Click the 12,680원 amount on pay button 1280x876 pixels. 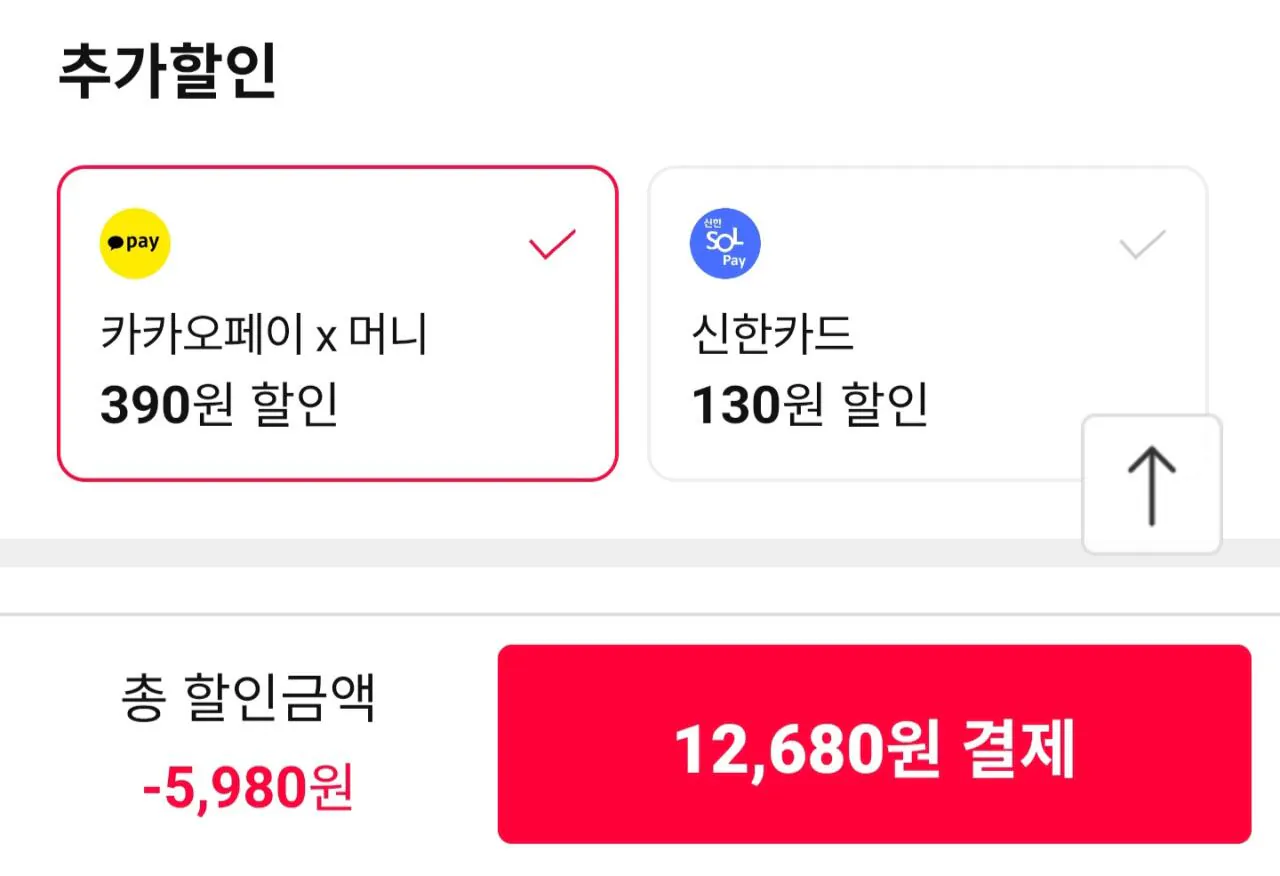point(807,748)
